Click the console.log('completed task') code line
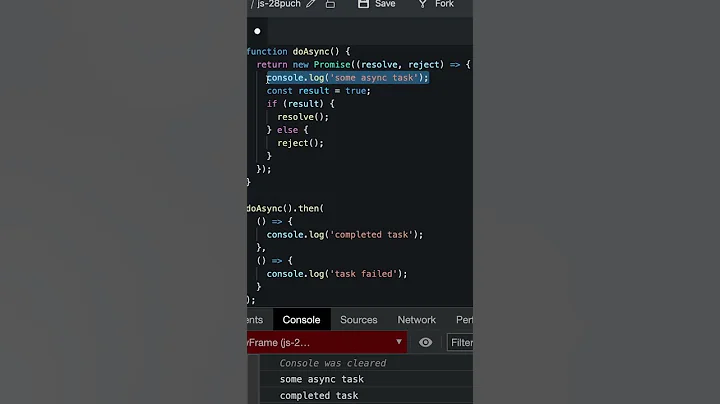Viewport: 720px width, 404px height. pyautogui.click(x=344, y=235)
